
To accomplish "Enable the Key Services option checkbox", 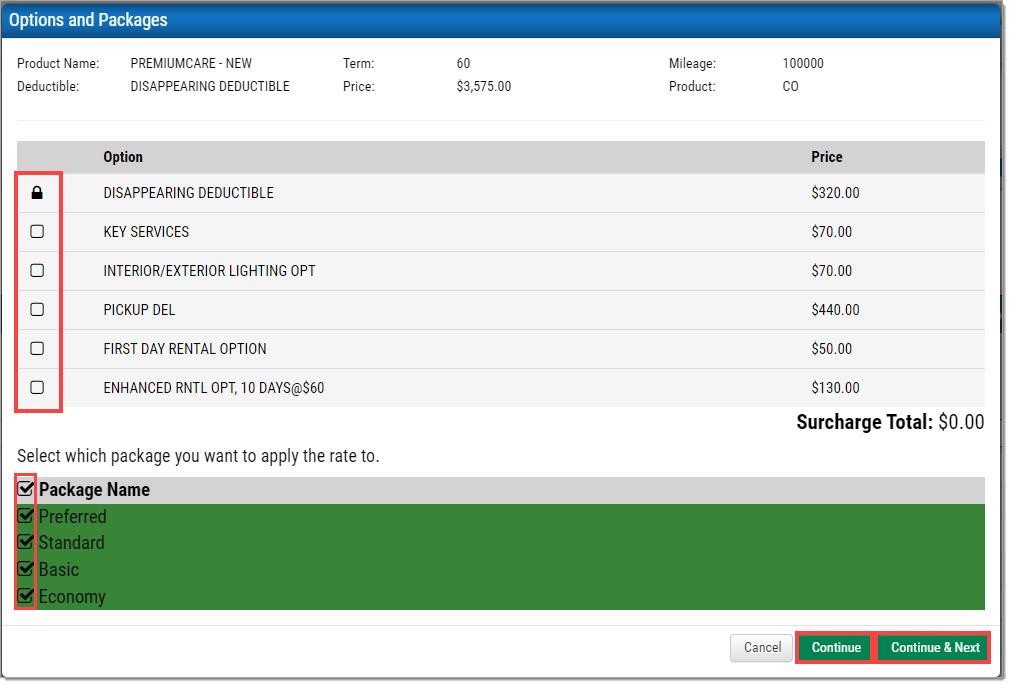I will 37,232.
